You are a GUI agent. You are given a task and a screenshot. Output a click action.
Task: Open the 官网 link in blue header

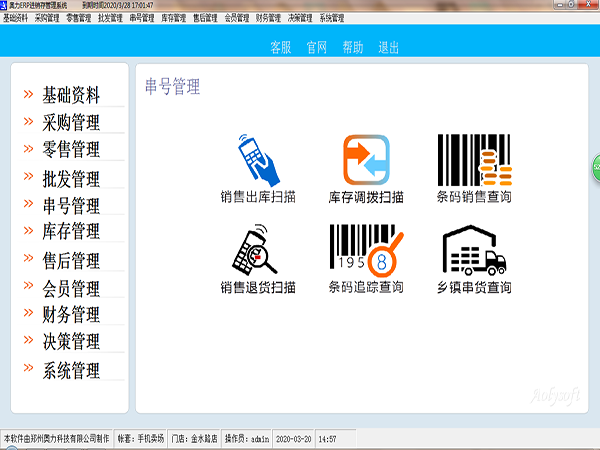click(x=317, y=47)
